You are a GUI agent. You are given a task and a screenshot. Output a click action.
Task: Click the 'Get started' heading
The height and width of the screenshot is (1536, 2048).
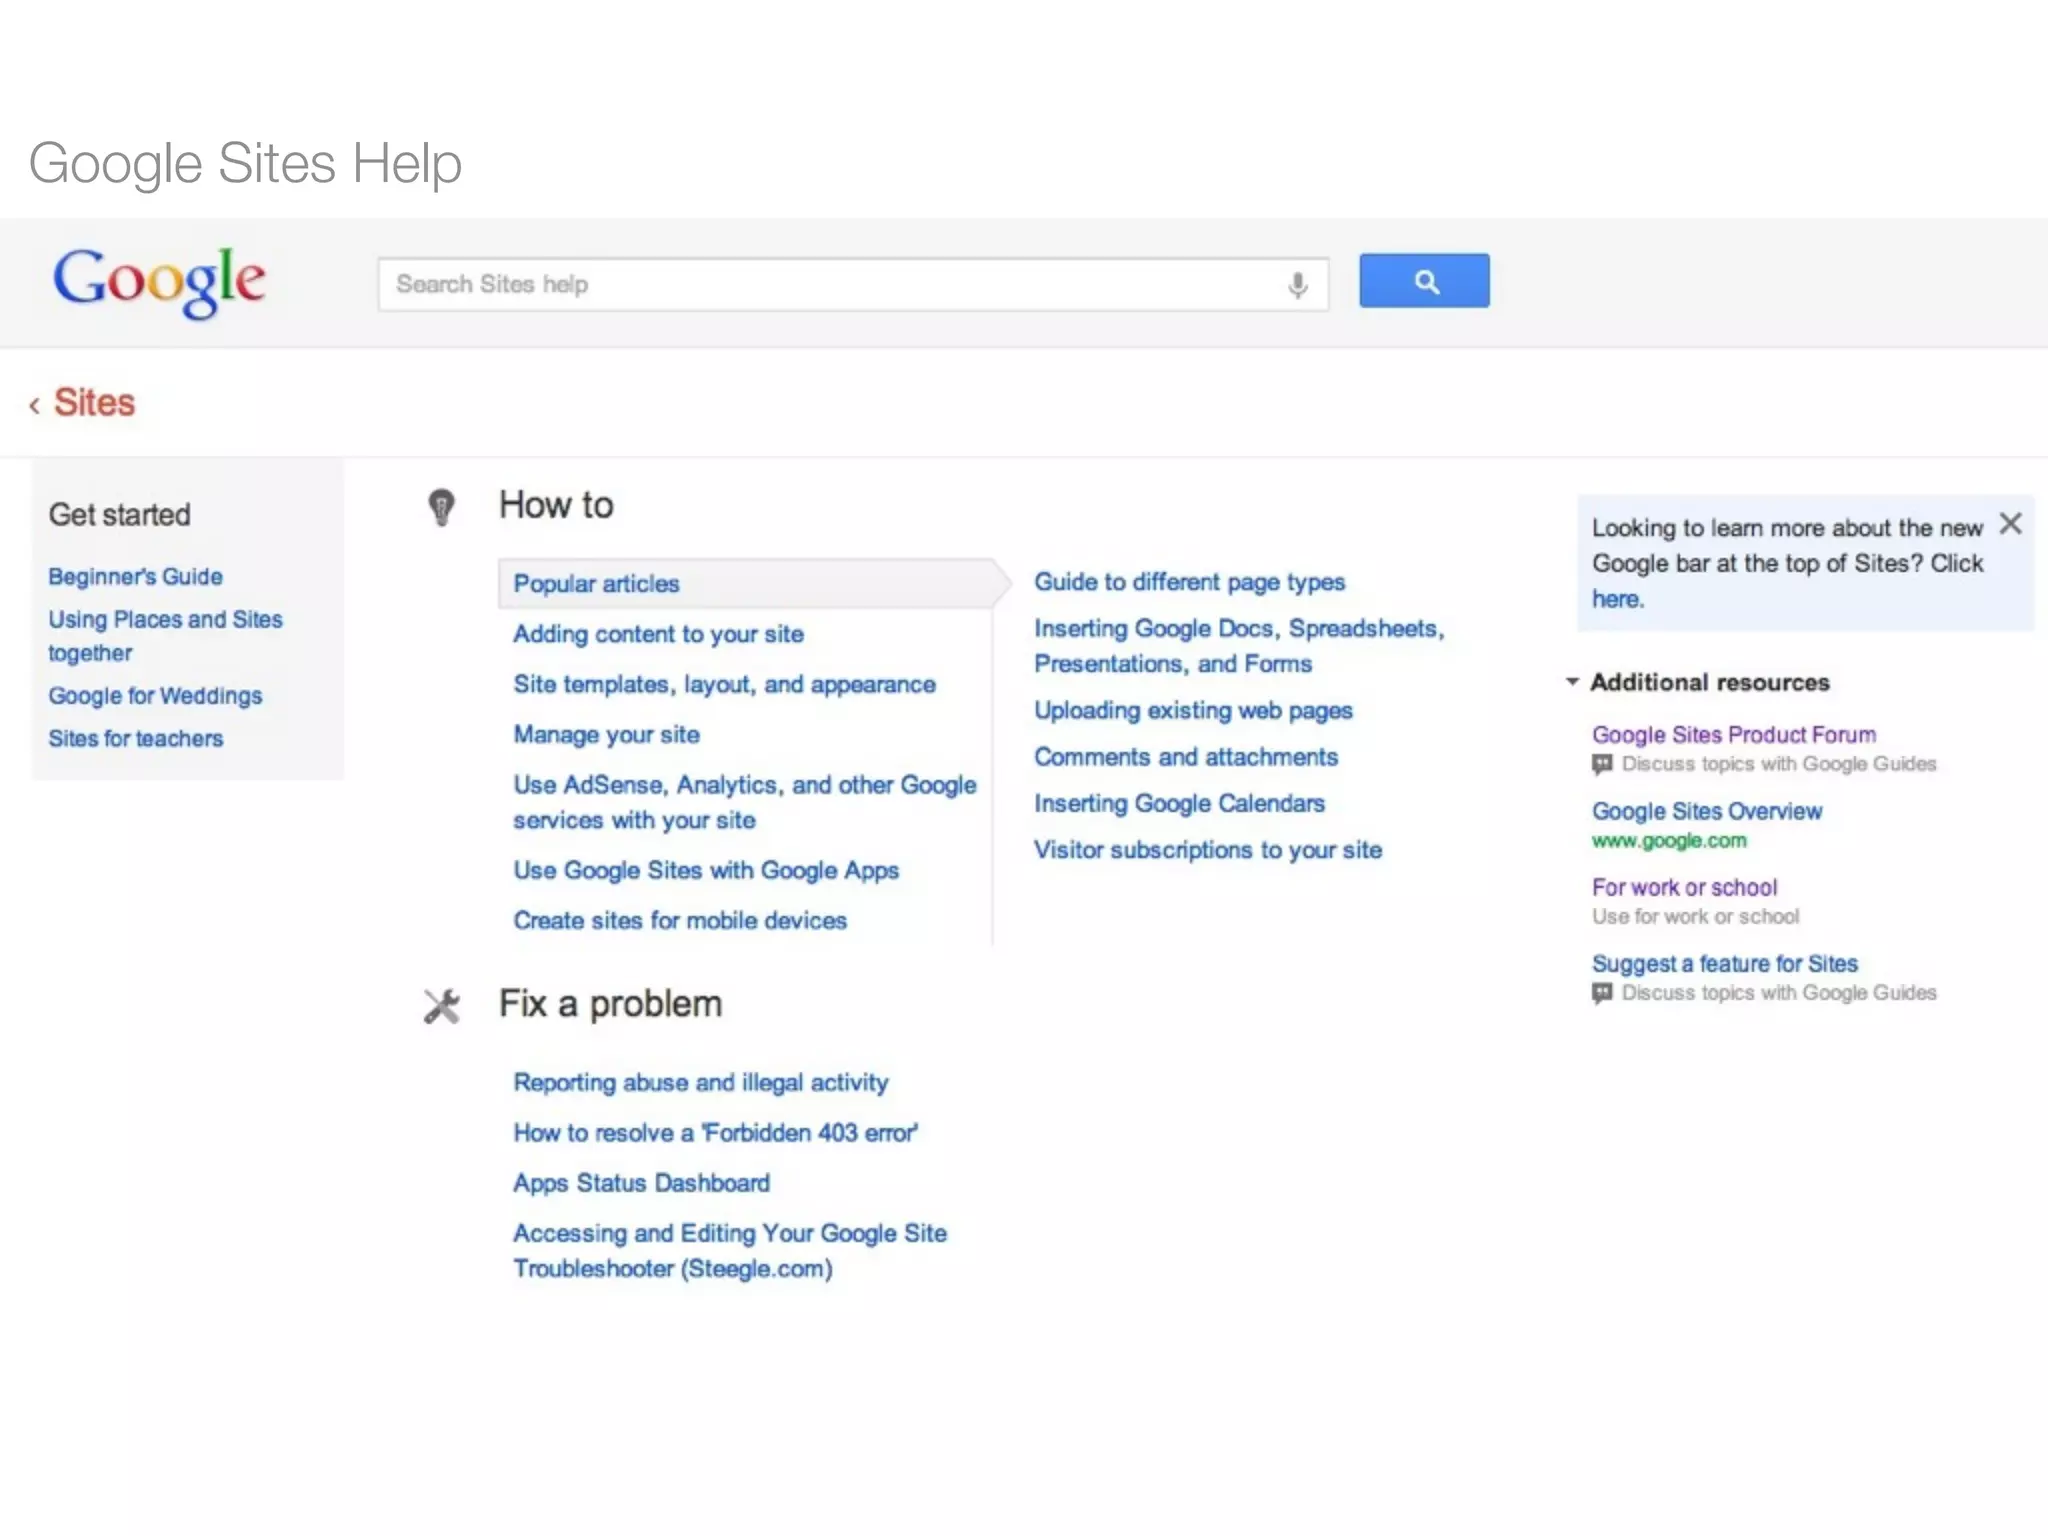pyautogui.click(x=120, y=515)
